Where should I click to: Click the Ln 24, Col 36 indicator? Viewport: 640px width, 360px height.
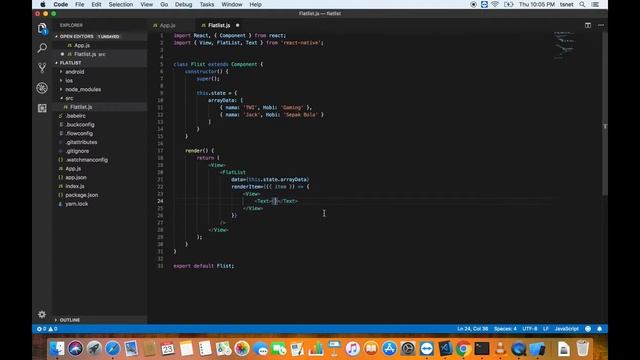(472, 329)
